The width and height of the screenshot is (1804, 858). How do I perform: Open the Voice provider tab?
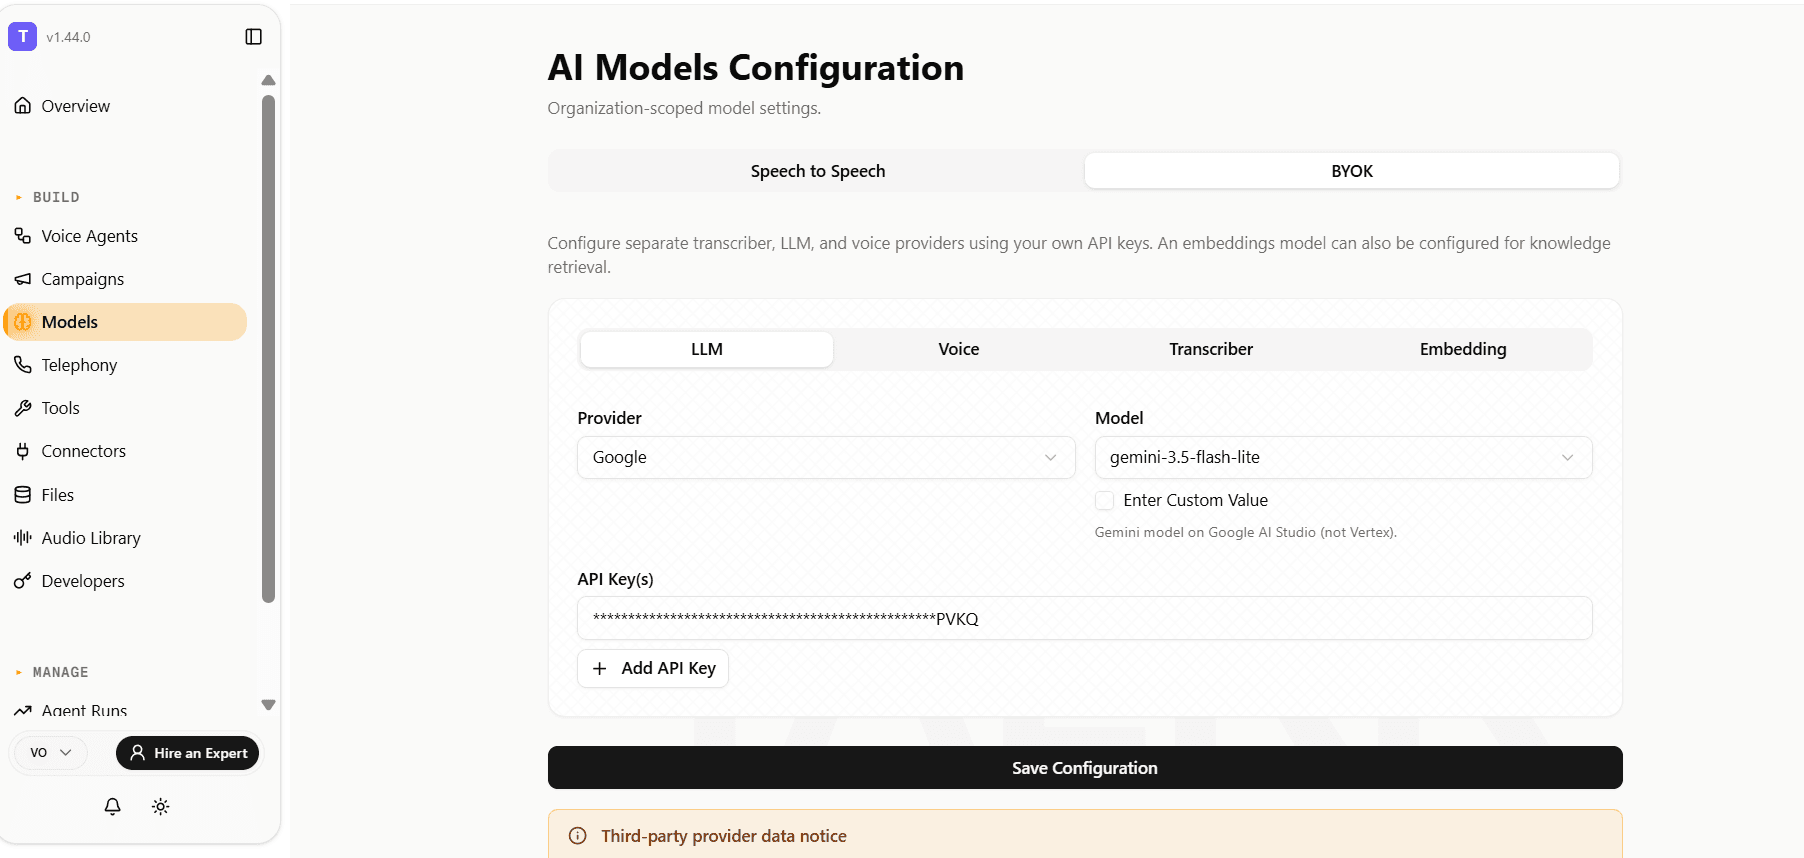959,349
